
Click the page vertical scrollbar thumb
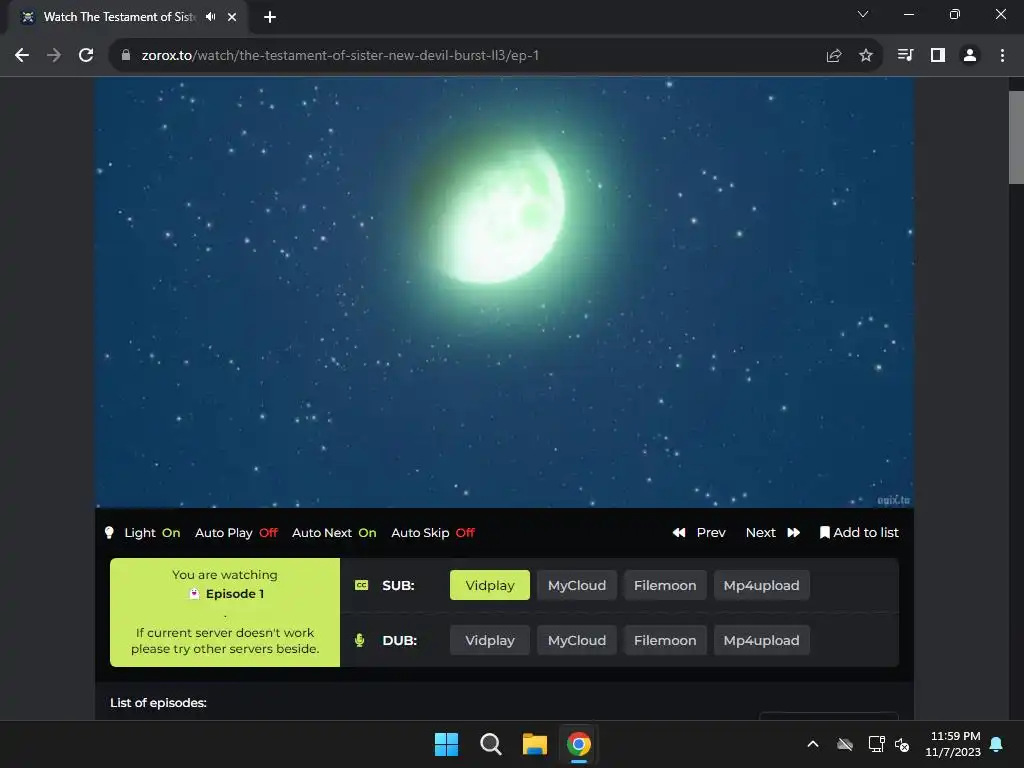[x=1016, y=137]
